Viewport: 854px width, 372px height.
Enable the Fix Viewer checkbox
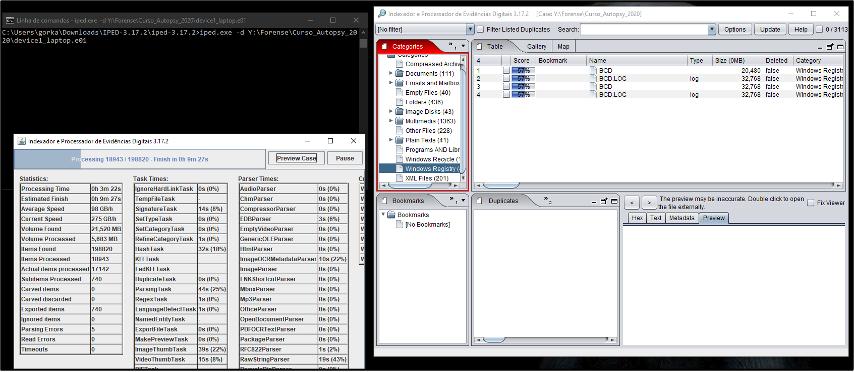click(810, 203)
